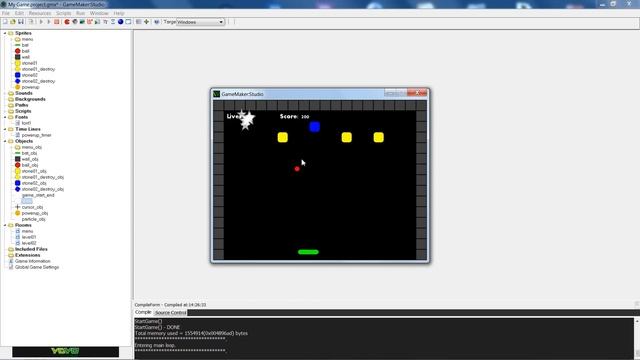Viewport: 640px width, 360px height.
Task: Open the Target platform dropdown
Action: pyautogui.click(x=200, y=22)
